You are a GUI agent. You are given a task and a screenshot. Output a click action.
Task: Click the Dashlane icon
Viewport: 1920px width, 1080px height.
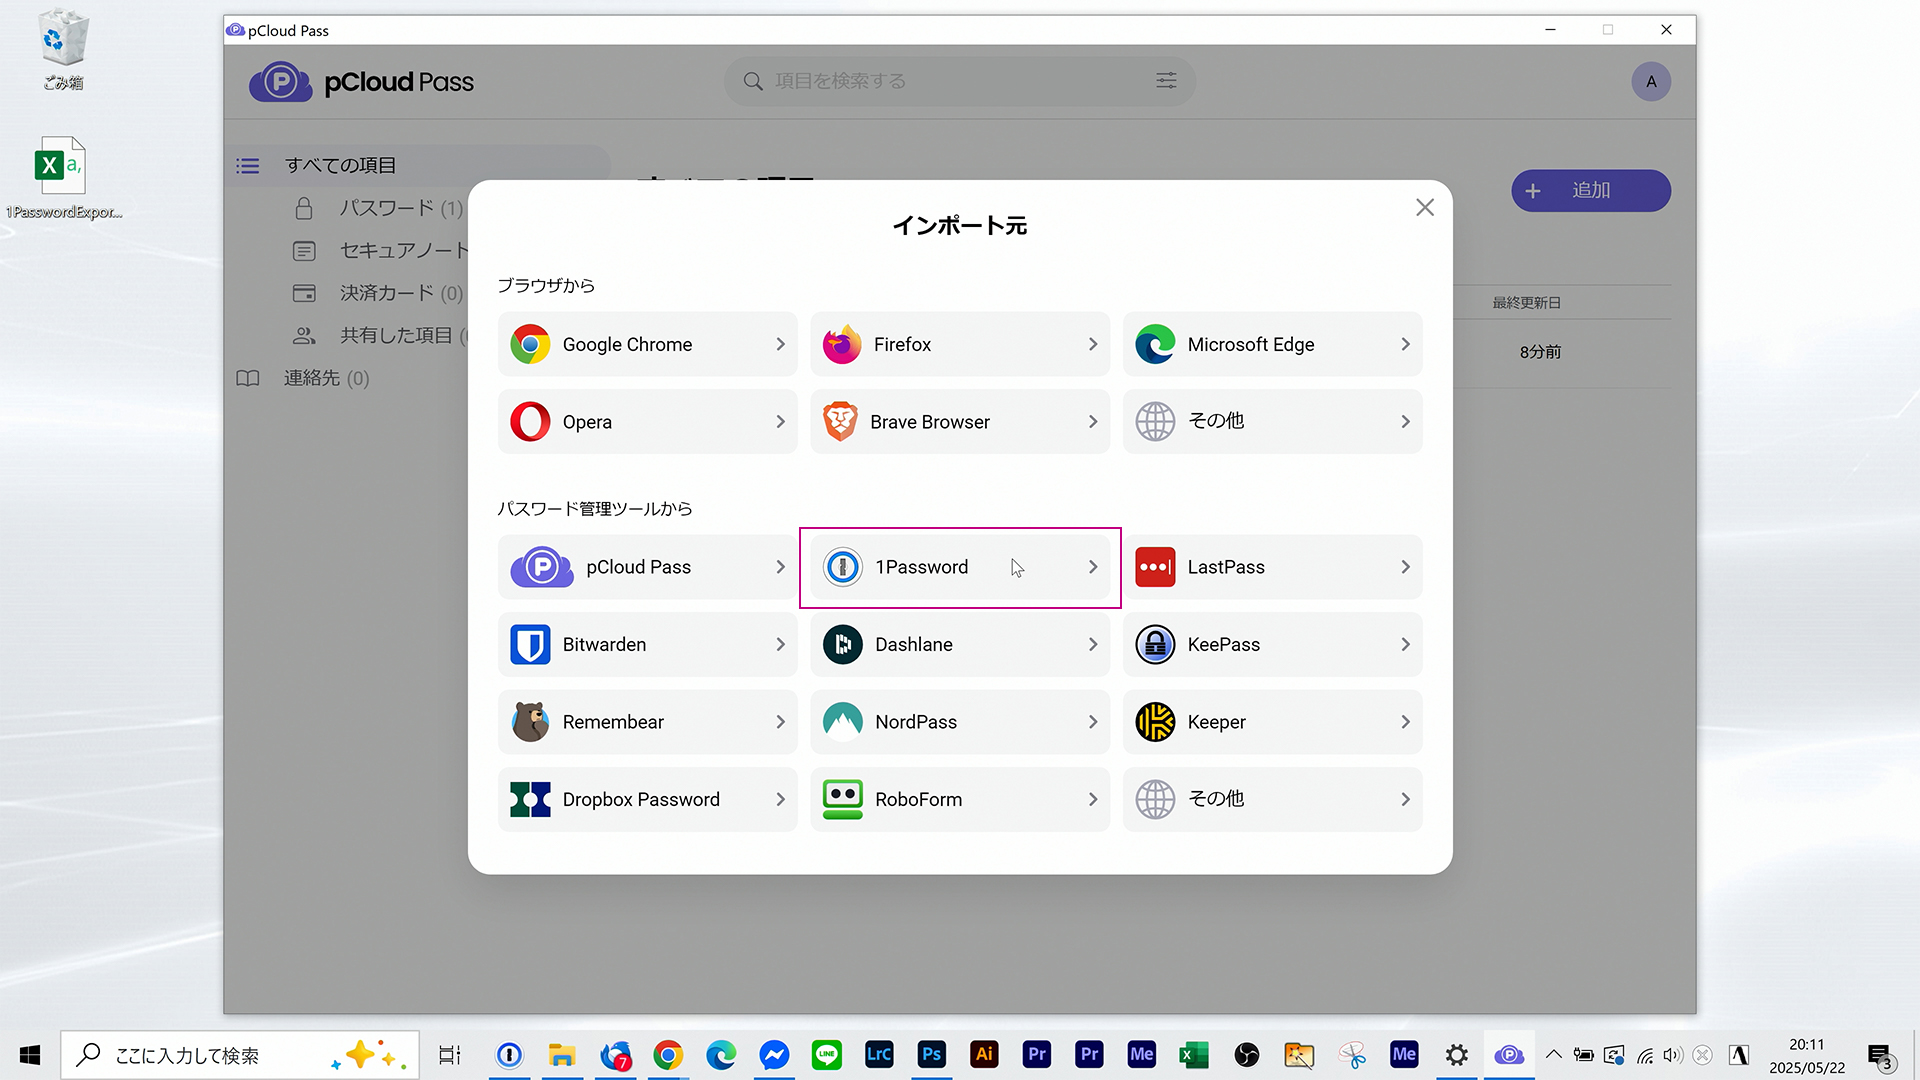[842, 645]
